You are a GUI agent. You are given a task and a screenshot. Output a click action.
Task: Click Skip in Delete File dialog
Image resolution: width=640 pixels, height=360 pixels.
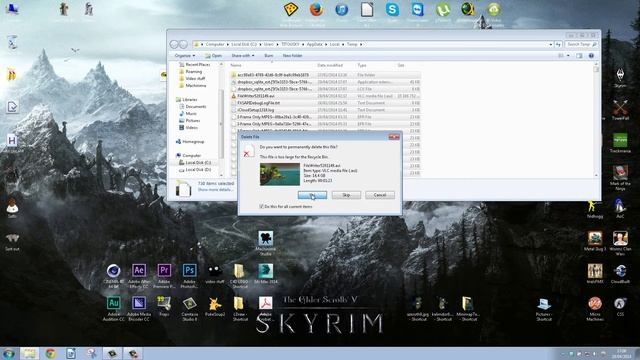point(346,195)
